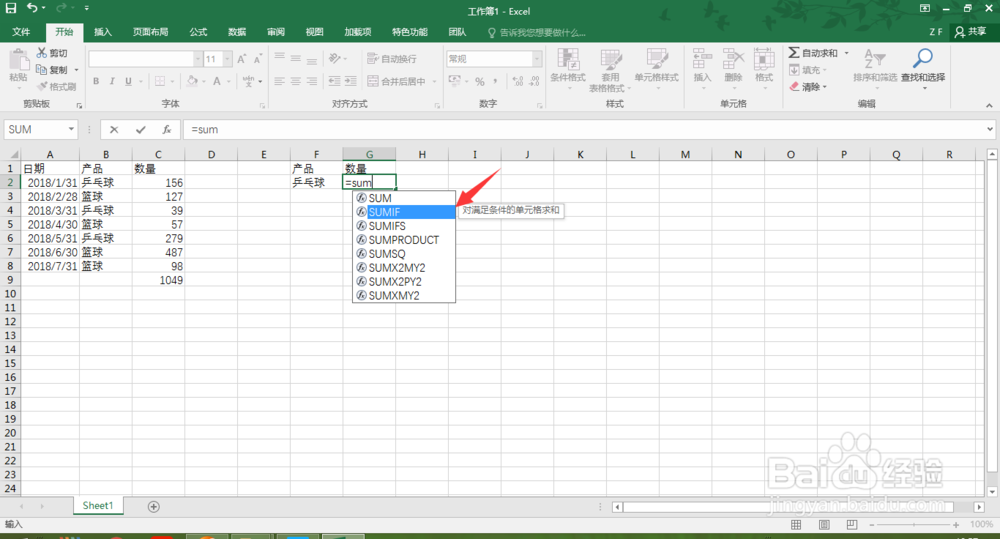Open the font name dropdown
The width and height of the screenshot is (1000, 539).
pos(198,59)
